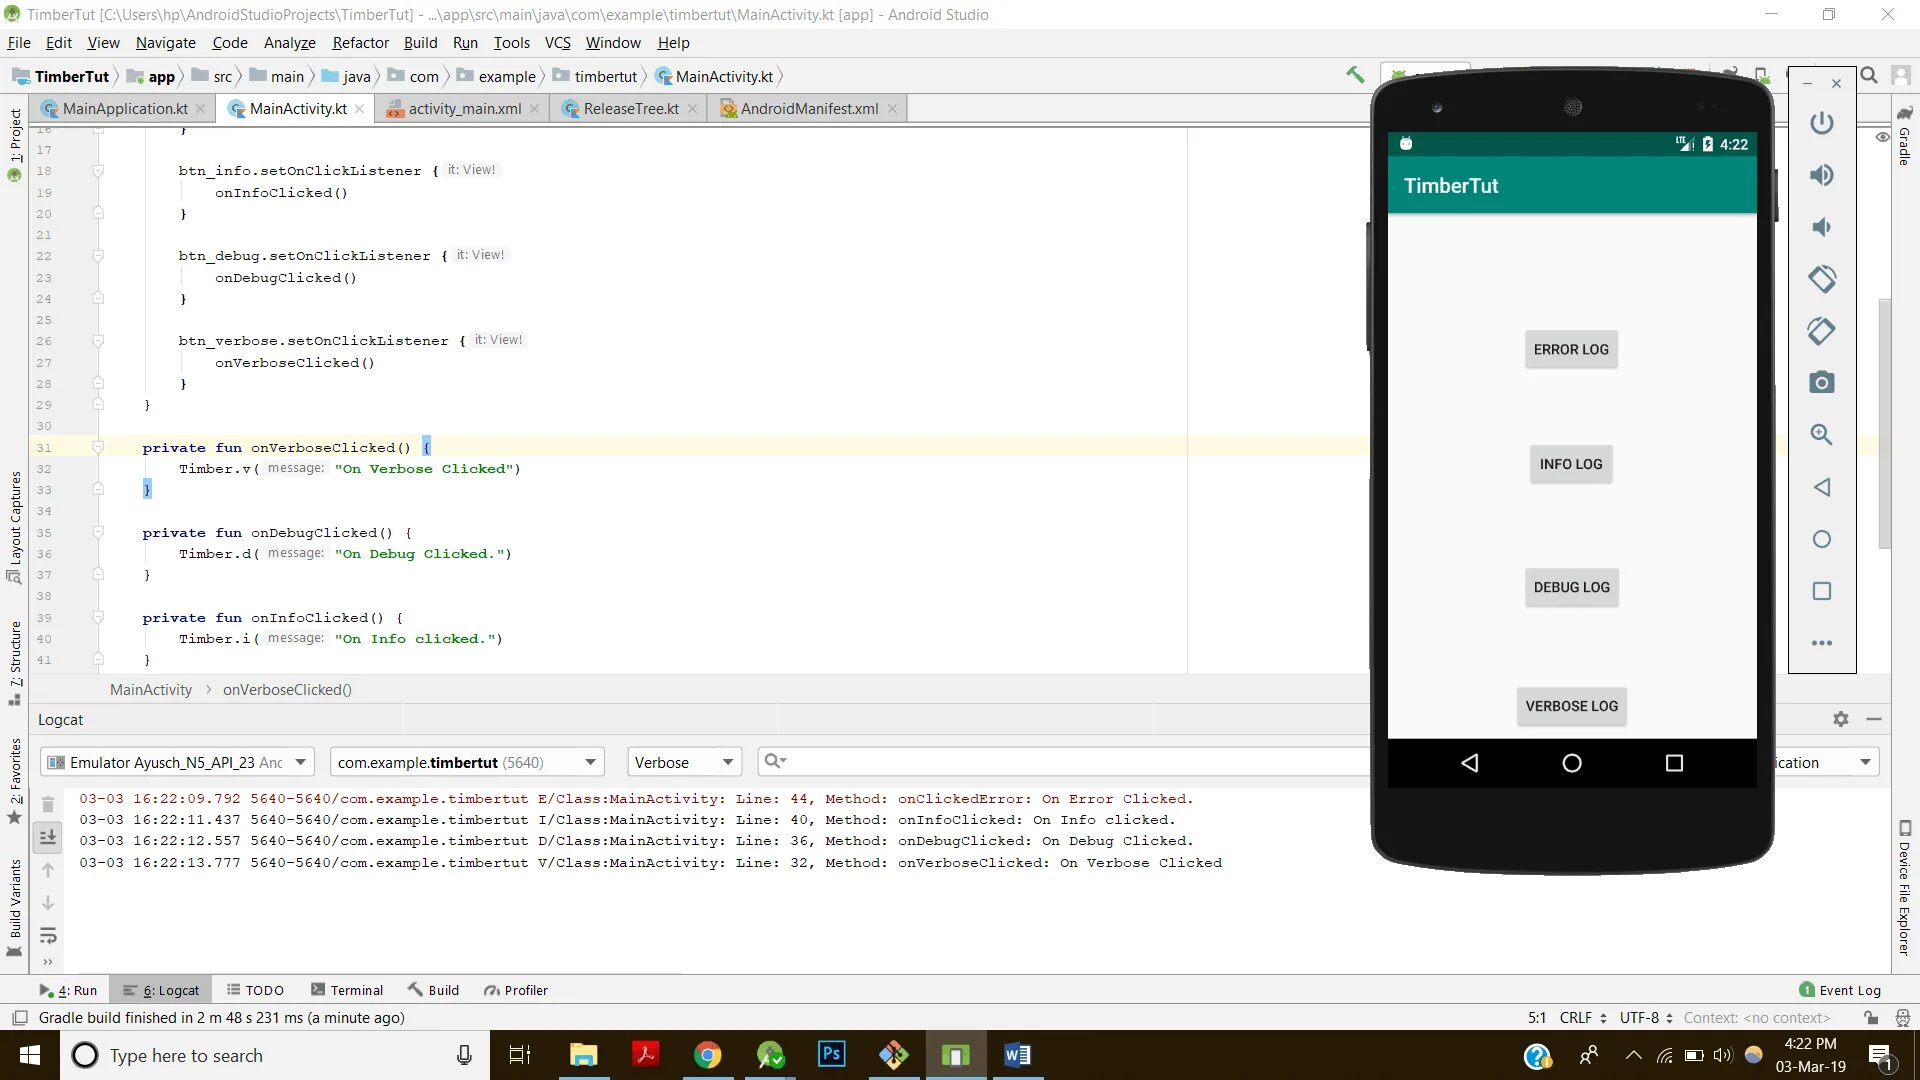Click the emulator volume up icon
Screen dimensions: 1920x1080
click(1821, 175)
